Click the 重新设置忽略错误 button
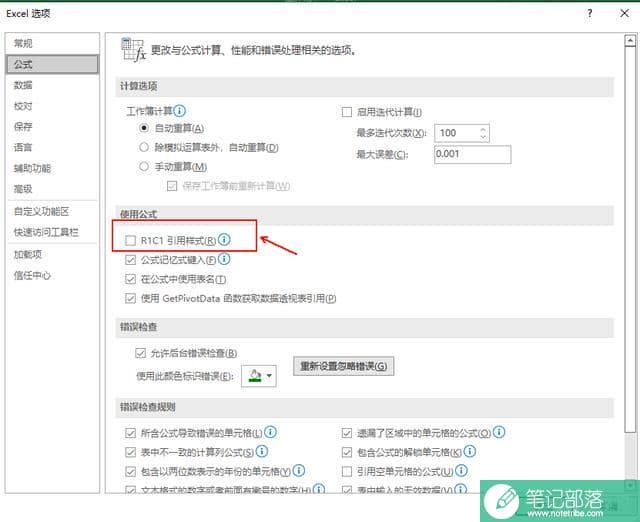The width and height of the screenshot is (640, 522). tap(343, 366)
